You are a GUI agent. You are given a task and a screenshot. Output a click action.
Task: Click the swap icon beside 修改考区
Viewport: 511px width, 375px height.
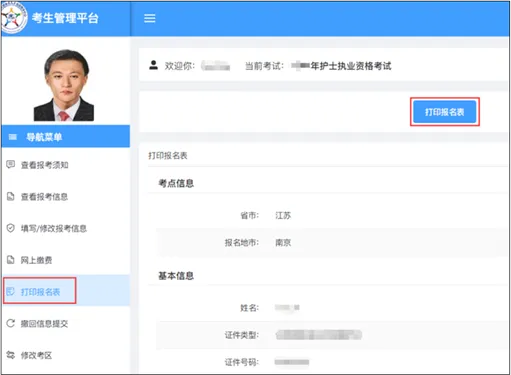point(11,355)
